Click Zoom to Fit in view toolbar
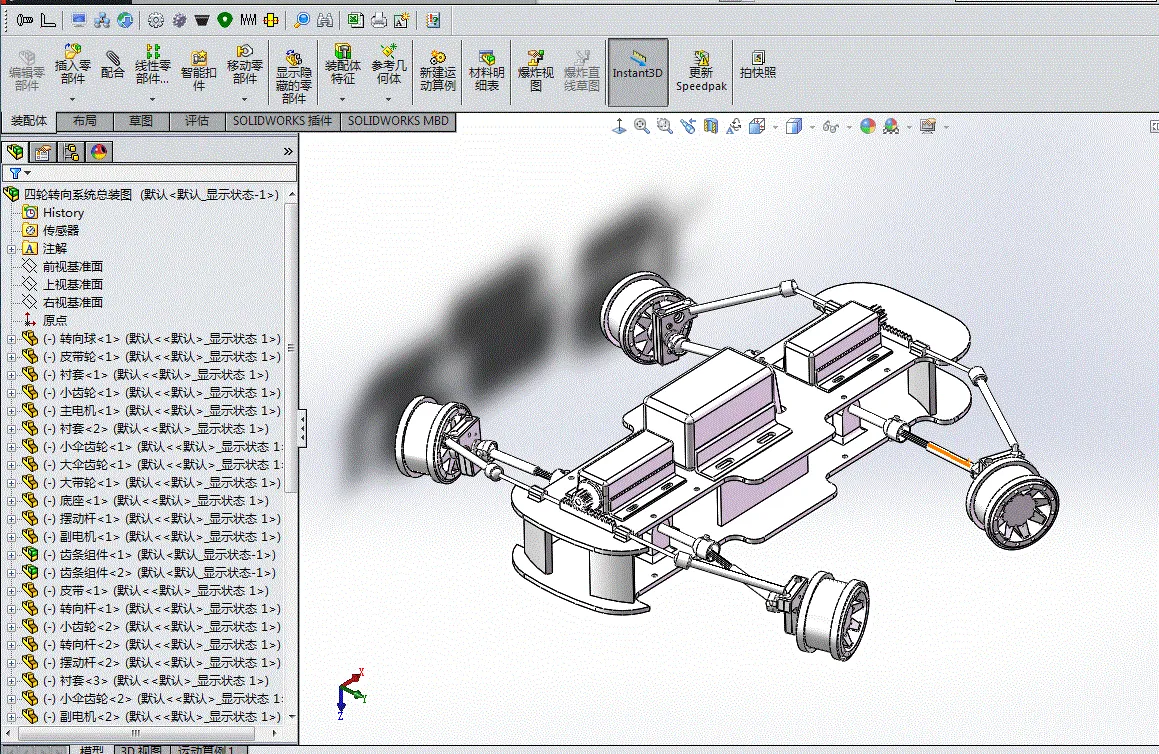Image resolution: width=1159 pixels, height=754 pixels. (642, 126)
